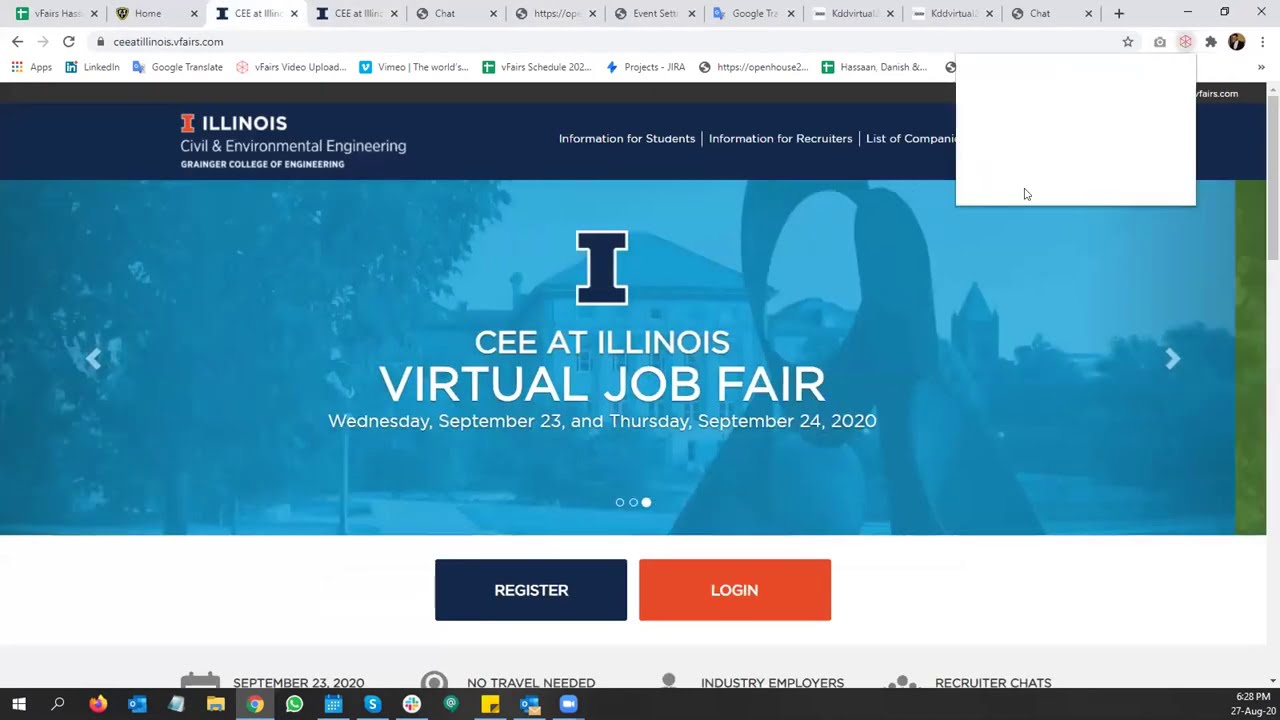Go to next carousel slide
Screen dimensions: 1280x720
[1173, 359]
